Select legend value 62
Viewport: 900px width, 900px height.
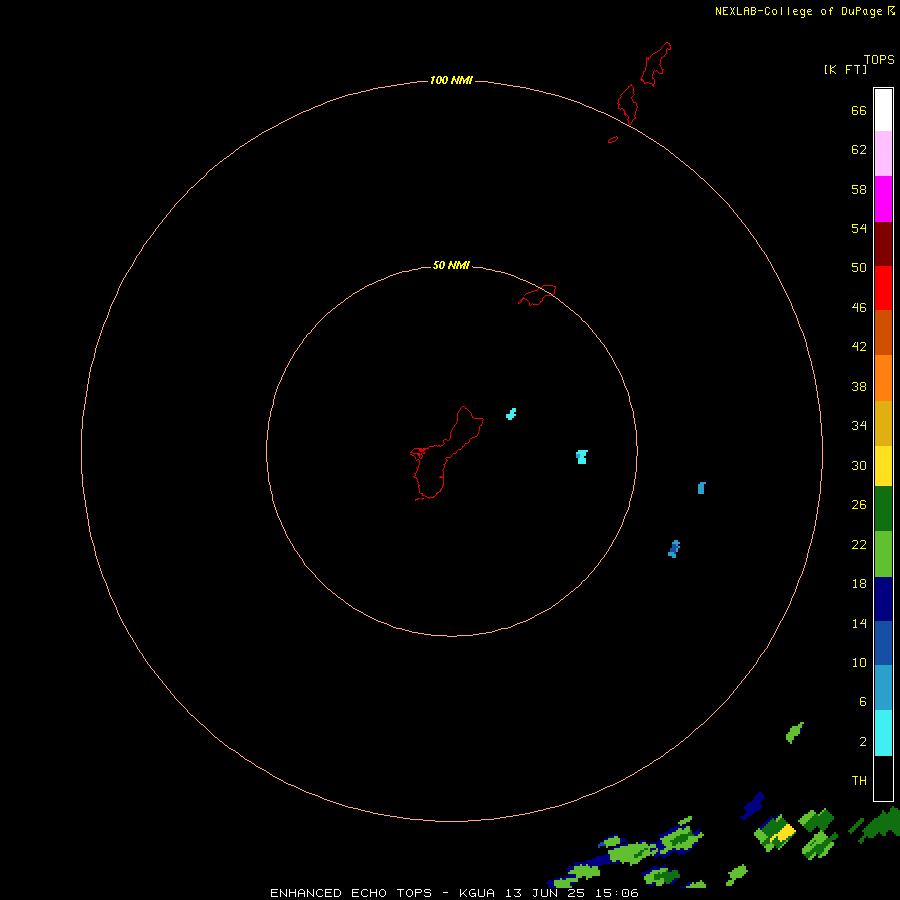[859, 150]
